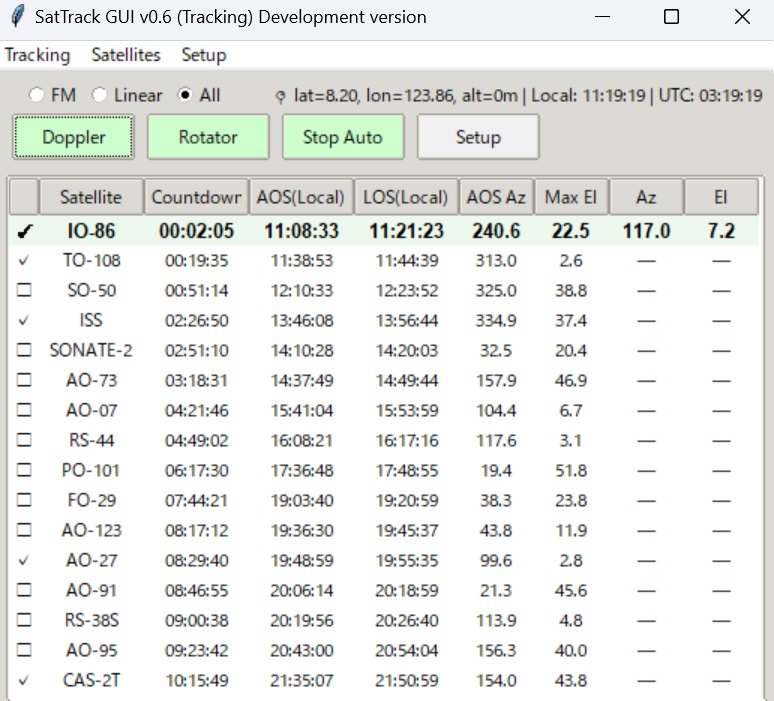The width and height of the screenshot is (774, 701).
Task: Click the AOS(Local) column header
Action: pos(300,197)
